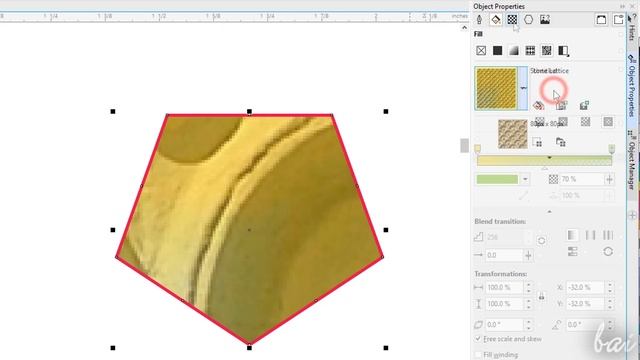Toggle the docker scroll mode button
This screenshot has width=640, height=360.
(601, 19)
